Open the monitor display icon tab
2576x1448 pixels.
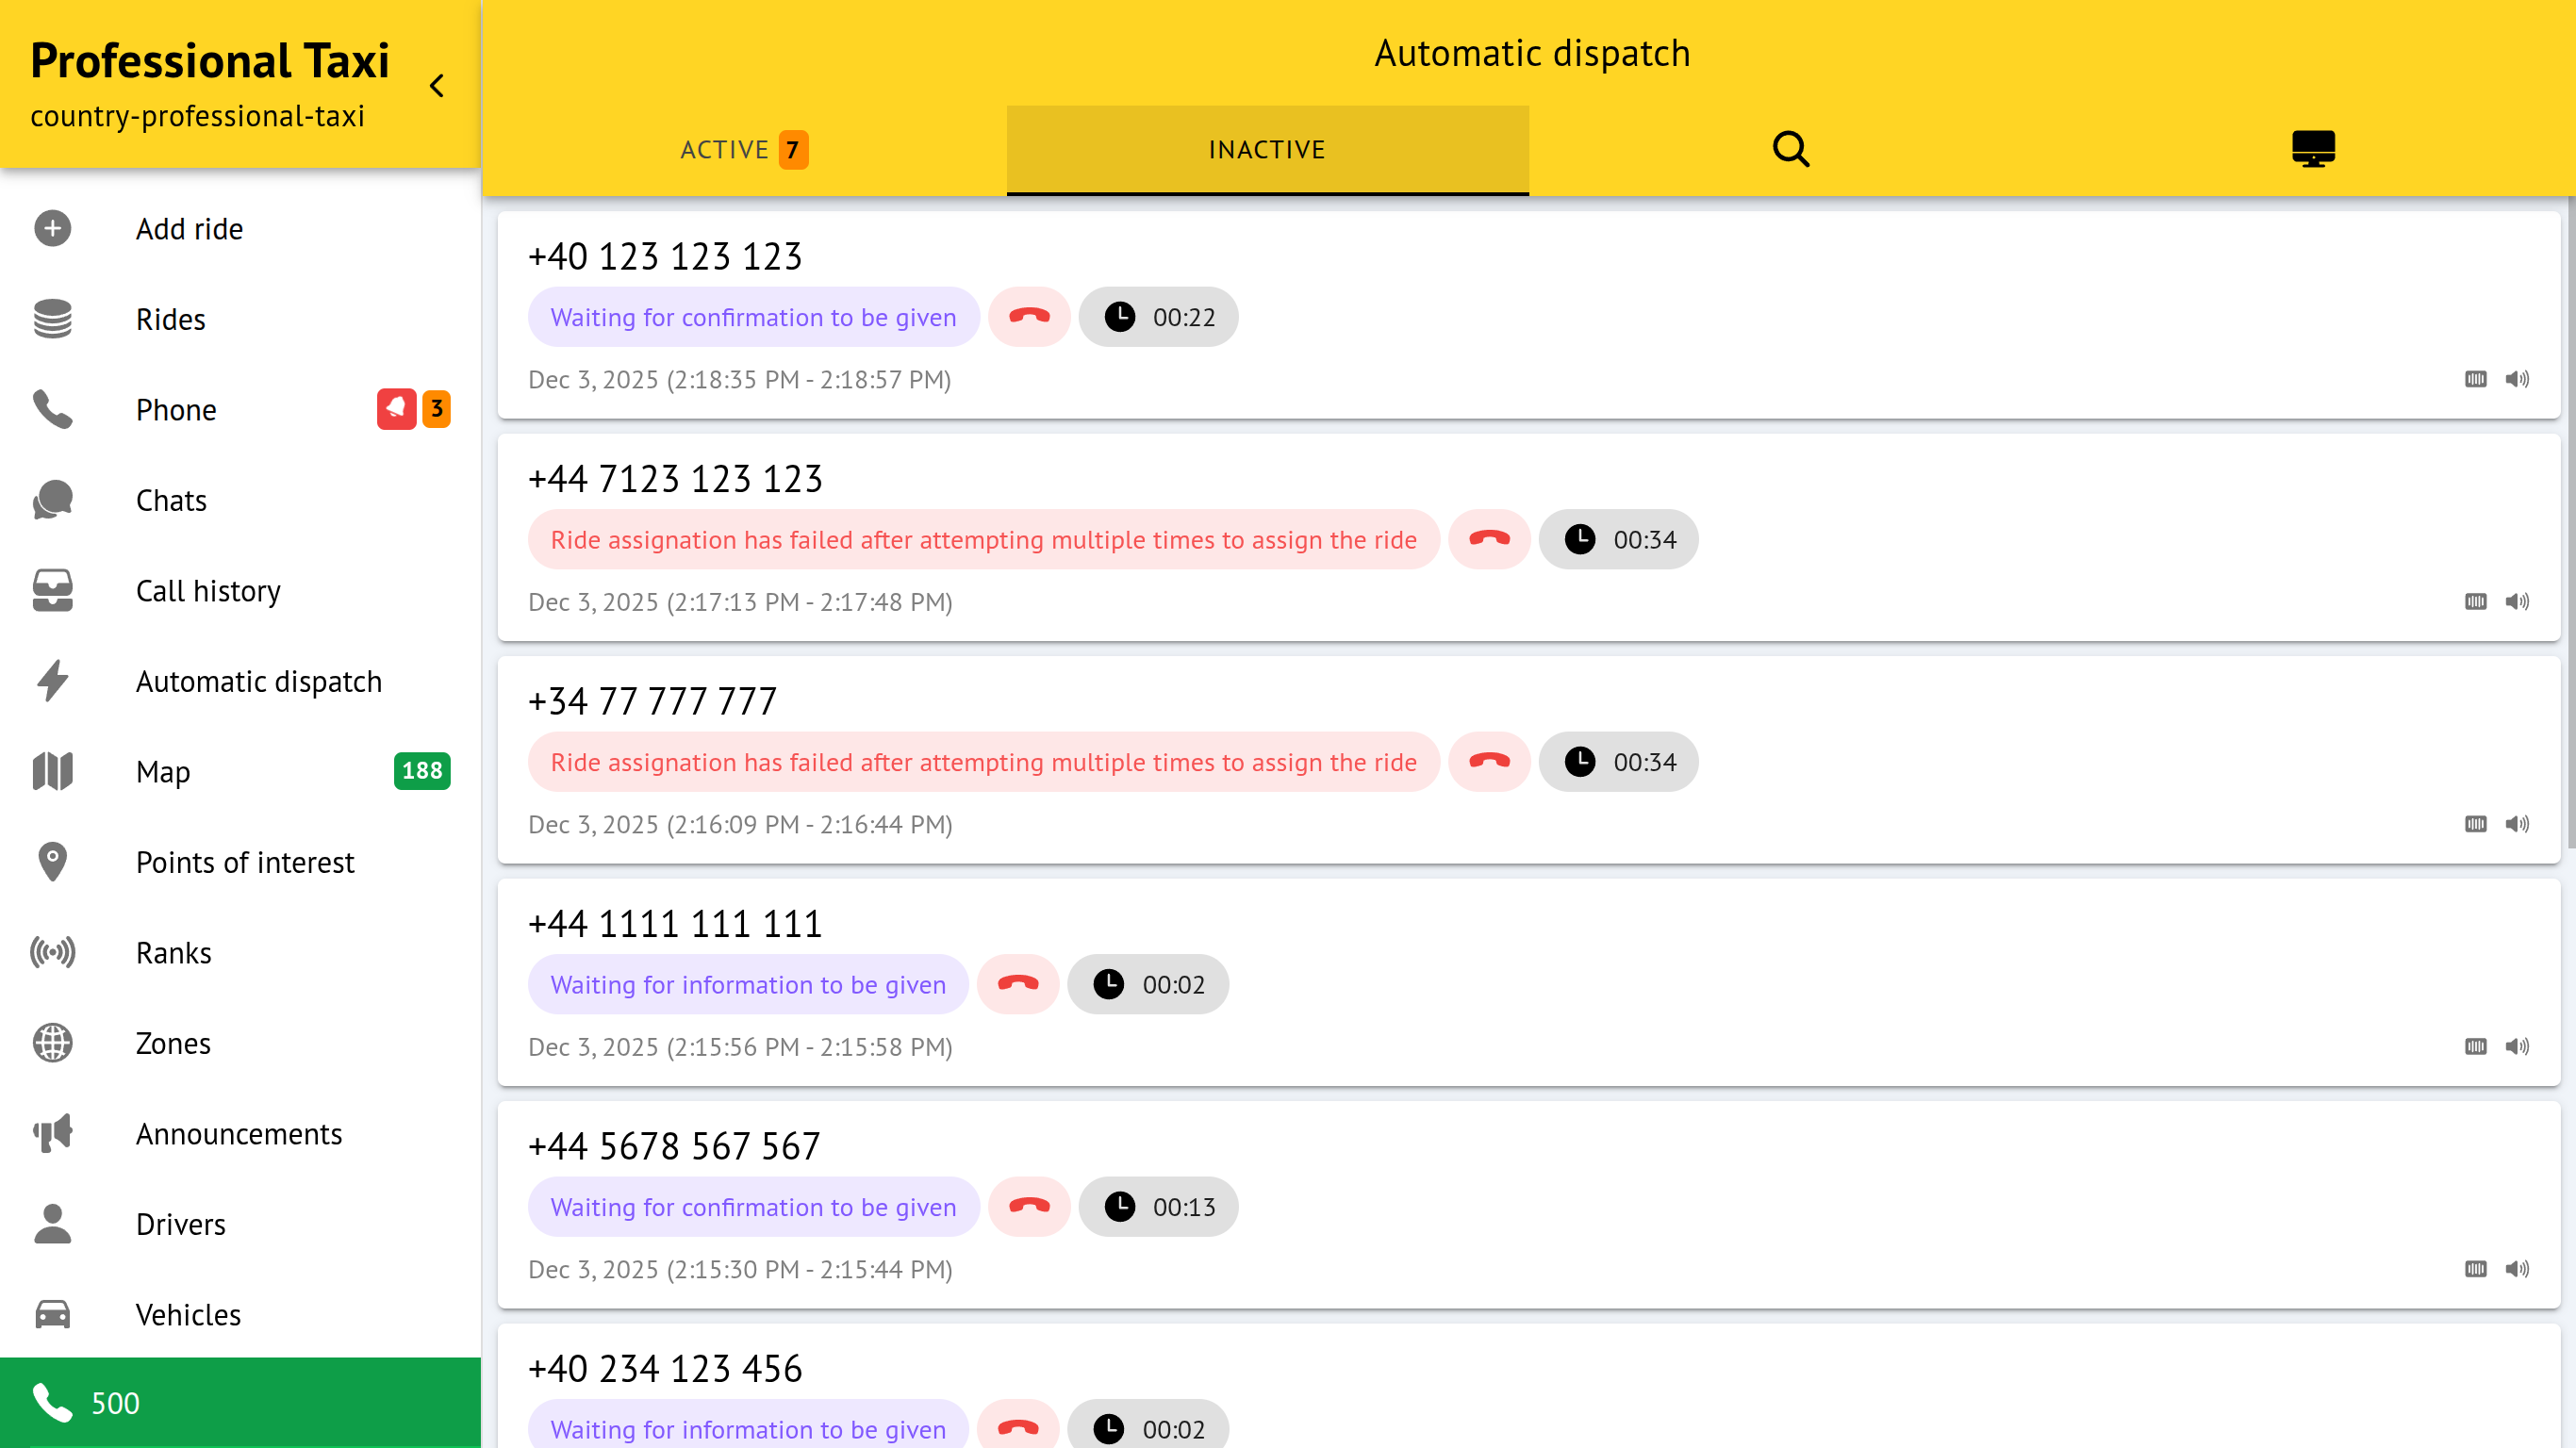tap(2313, 149)
